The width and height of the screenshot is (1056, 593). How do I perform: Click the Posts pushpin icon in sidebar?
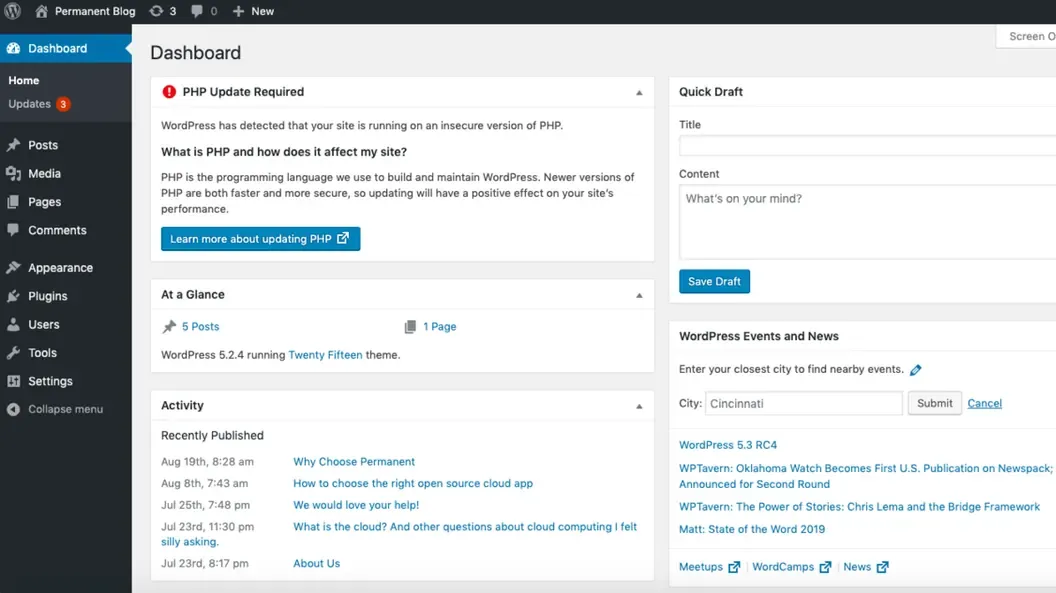(13, 145)
